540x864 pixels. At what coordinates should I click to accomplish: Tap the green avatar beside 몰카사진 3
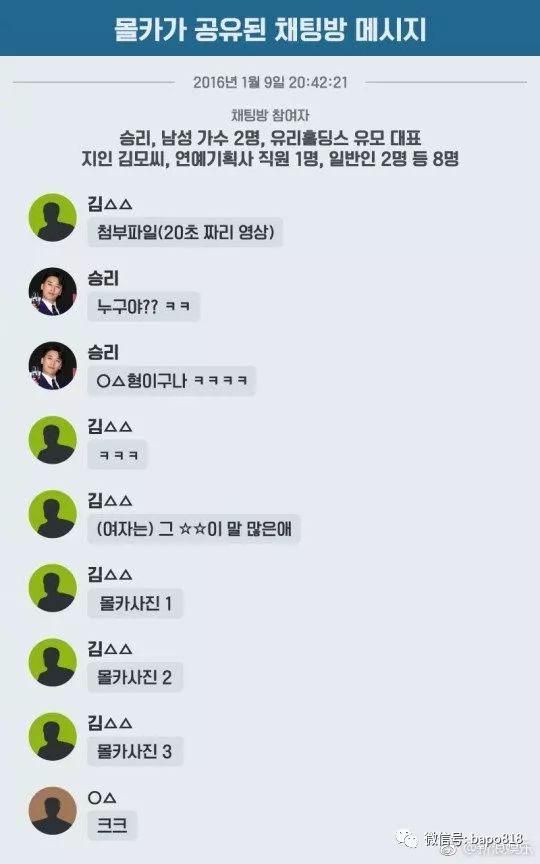[52, 736]
